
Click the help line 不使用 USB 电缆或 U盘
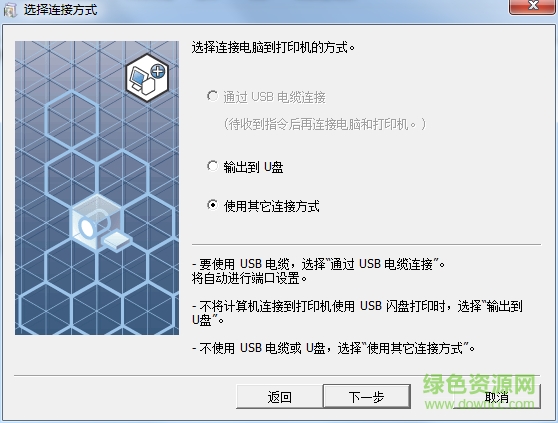click(333, 348)
